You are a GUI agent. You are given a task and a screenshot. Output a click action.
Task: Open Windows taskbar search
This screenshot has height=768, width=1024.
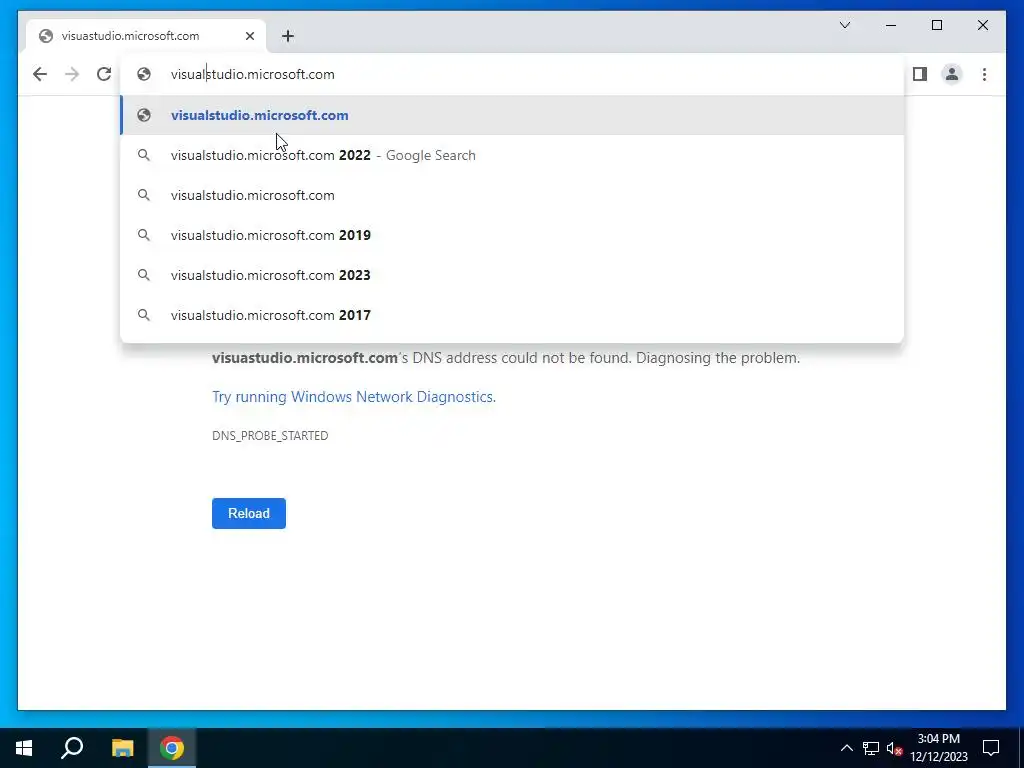[x=72, y=748]
